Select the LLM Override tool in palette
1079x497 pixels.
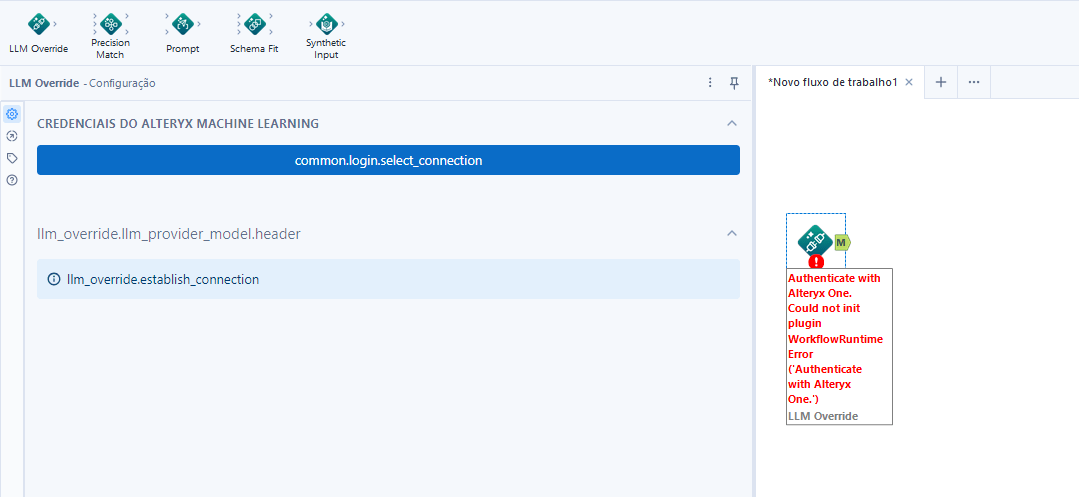tap(38, 24)
